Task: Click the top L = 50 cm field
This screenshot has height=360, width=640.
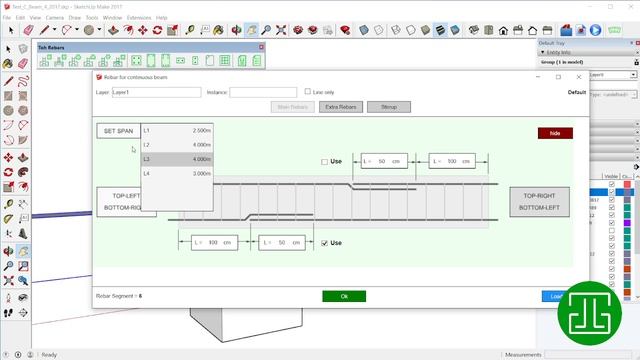Action: pyautogui.click(x=384, y=161)
